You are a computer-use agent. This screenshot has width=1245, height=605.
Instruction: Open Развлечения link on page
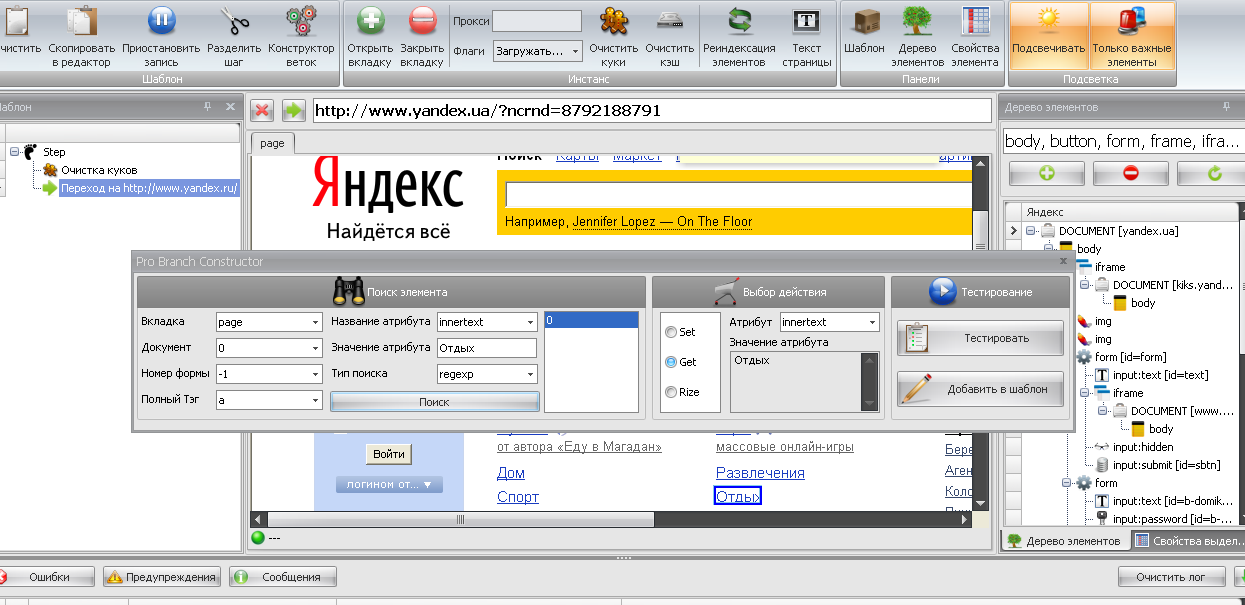pyautogui.click(x=760, y=473)
